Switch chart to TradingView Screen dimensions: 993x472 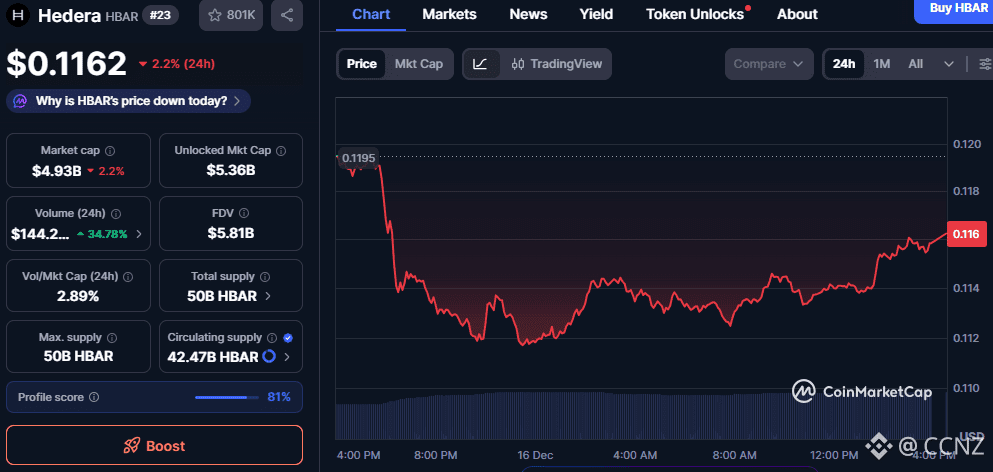click(x=557, y=64)
